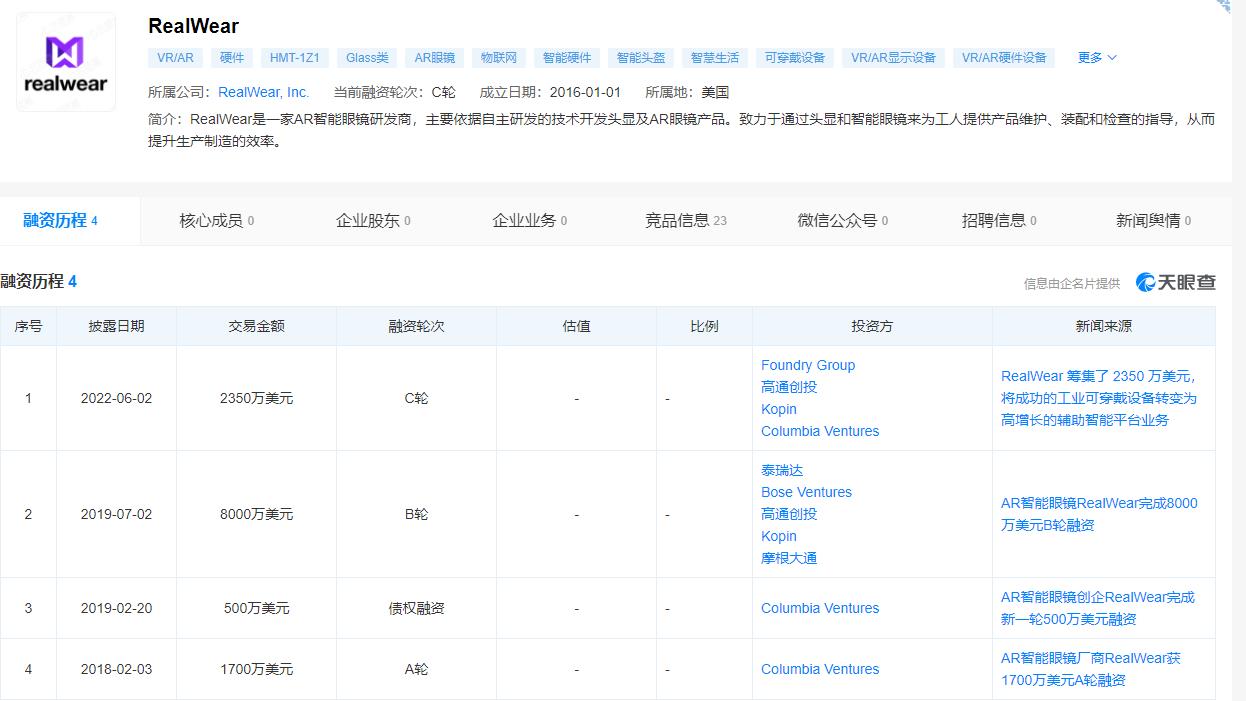Switch to the 核心成员 tab
Image resolution: width=1246 pixels, height=701 pixels.
click(x=217, y=221)
